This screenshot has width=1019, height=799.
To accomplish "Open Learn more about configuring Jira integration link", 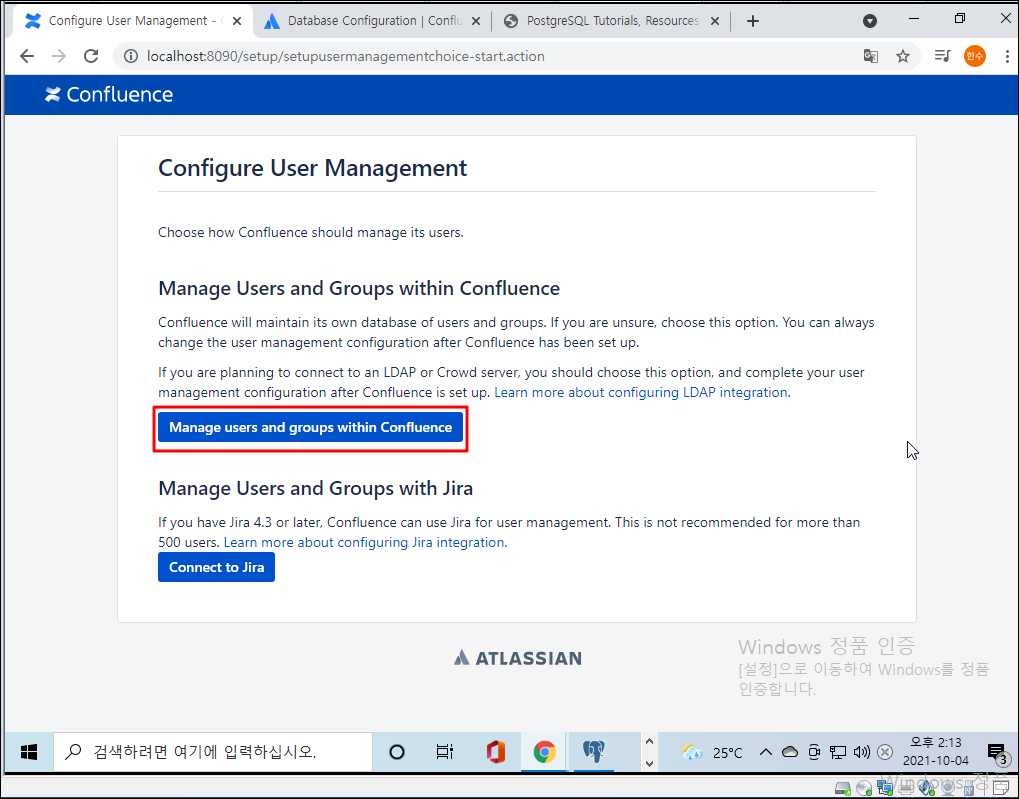I will click(364, 542).
